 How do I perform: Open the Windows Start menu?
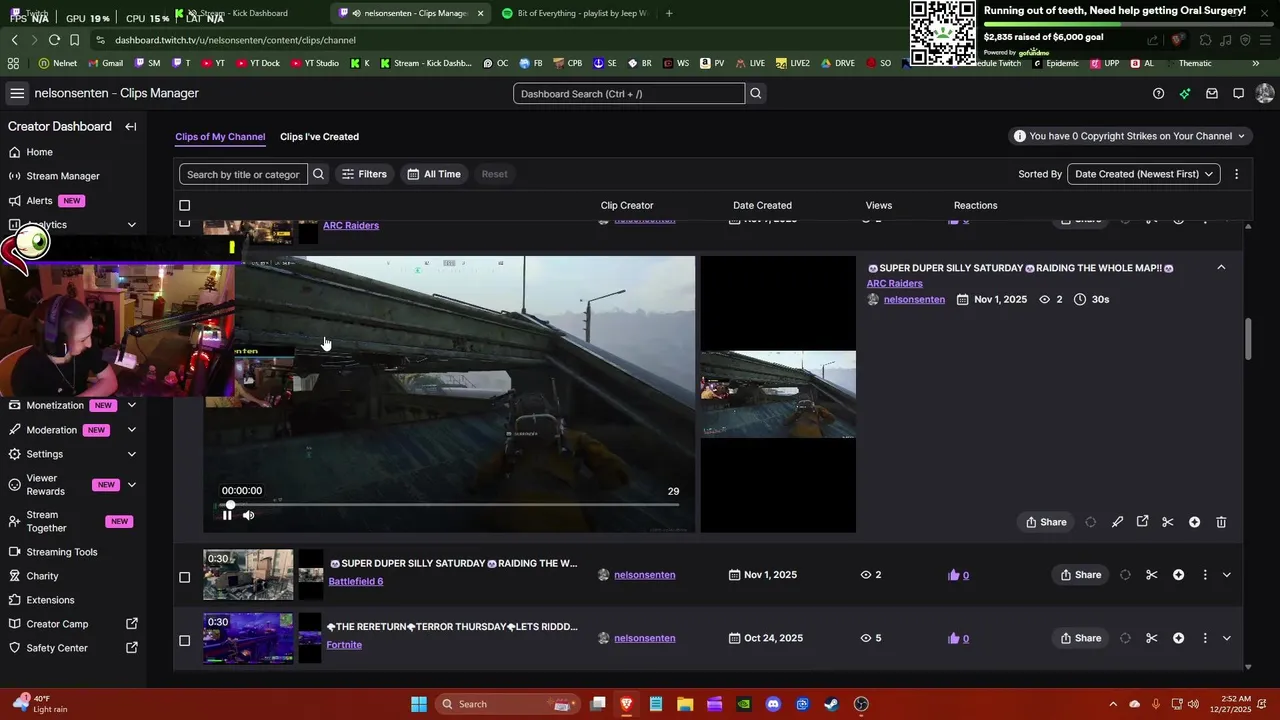pyautogui.click(x=419, y=704)
